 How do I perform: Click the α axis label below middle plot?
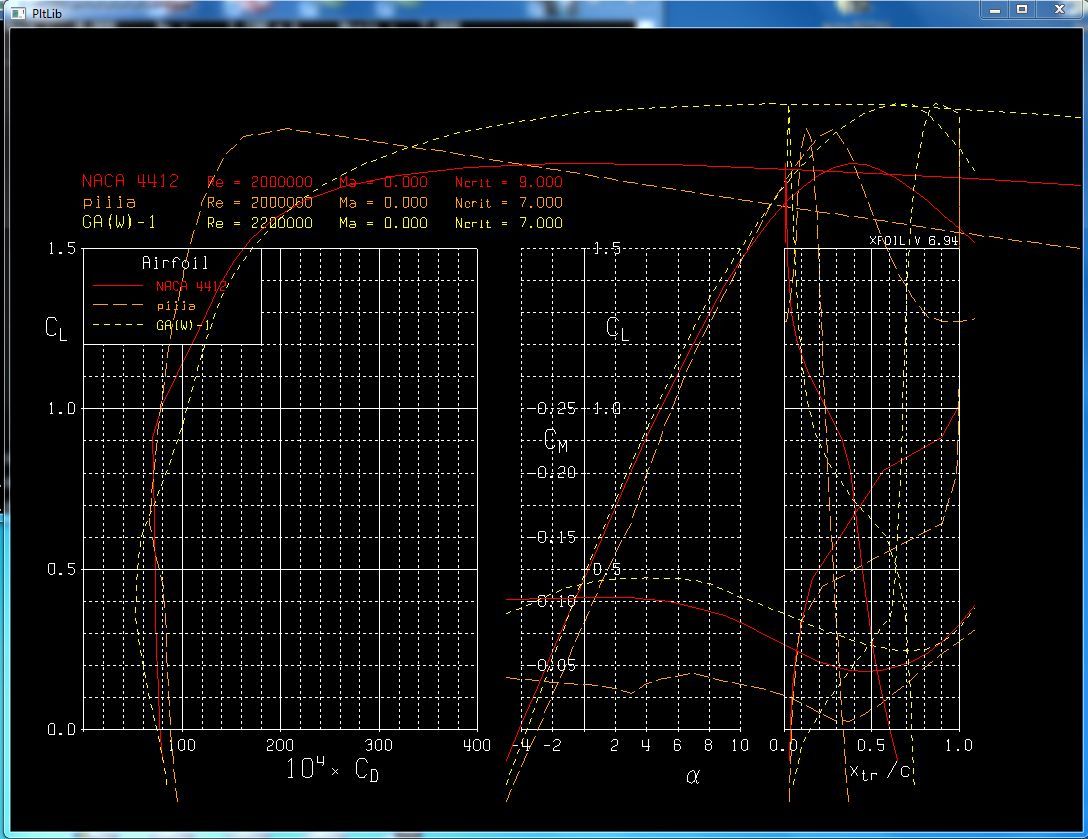pyautogui.click(x=693, y=775)
